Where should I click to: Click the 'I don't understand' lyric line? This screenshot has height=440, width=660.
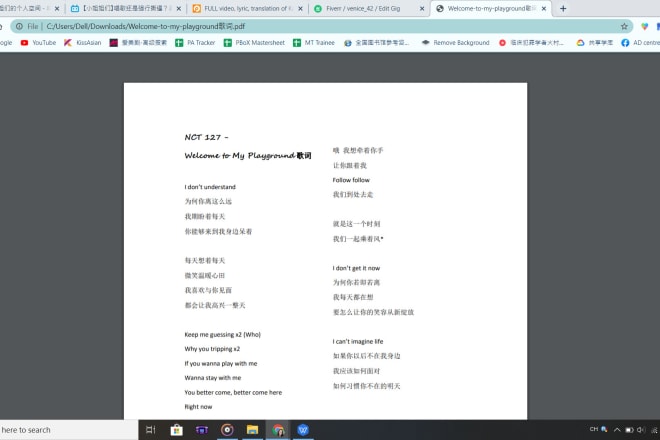[x=210, y=187]
